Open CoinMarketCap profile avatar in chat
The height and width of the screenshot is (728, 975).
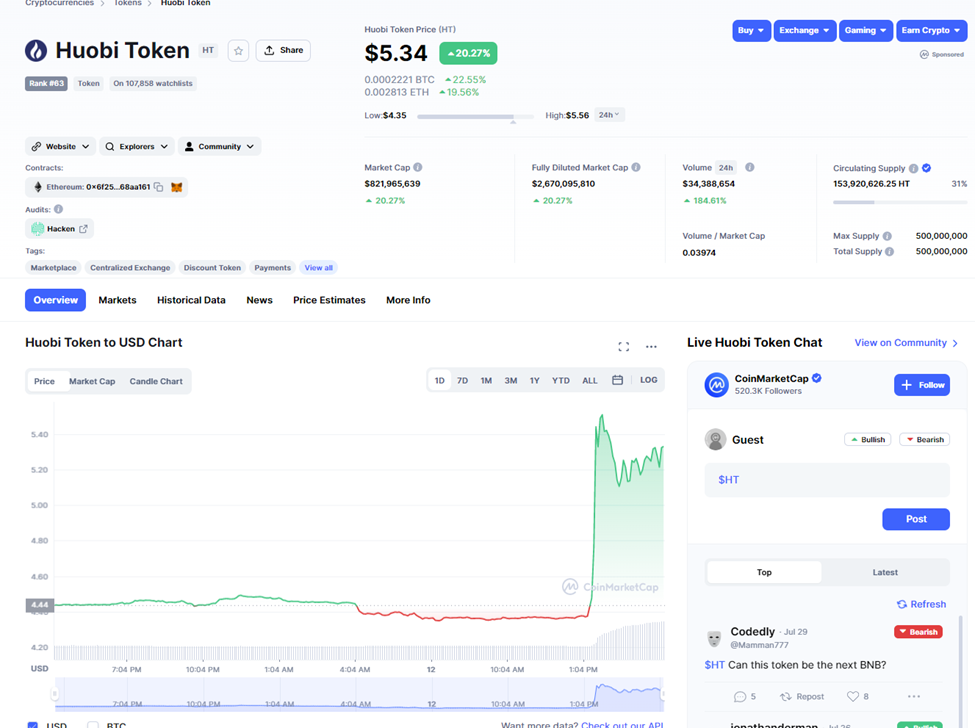(x=716, y=385)
